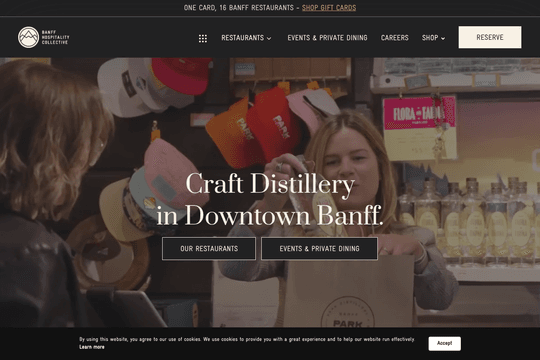
Task: Click the 'Craft Distillery in Downtown Banff.' headline
Action: (270, 200)
